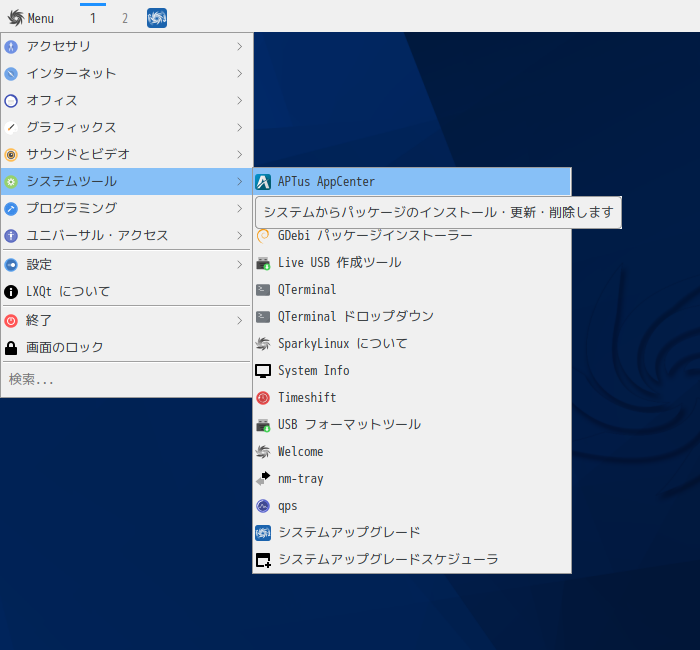
Task: Select GDebi パッケージインストーラー label
Action: tap(375, 235)
